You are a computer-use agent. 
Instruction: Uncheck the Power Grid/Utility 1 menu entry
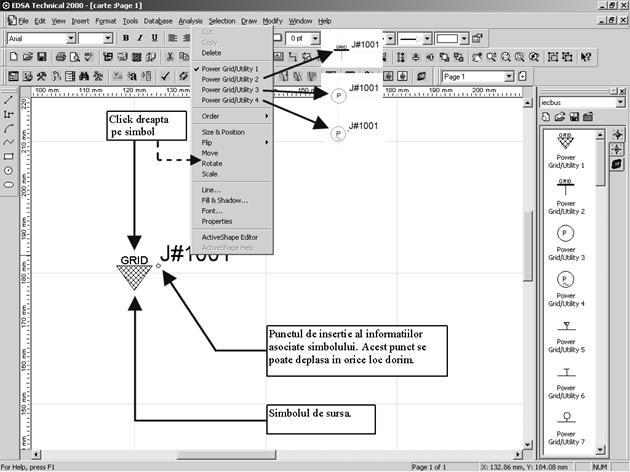(230, 68)
